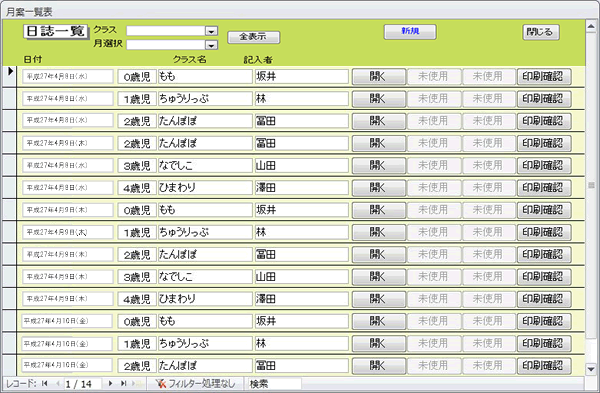Viewport: 600px width, 393px height.
Task: Select 澤田 in the 4月8日 4歳児 row
Action: 302,188
